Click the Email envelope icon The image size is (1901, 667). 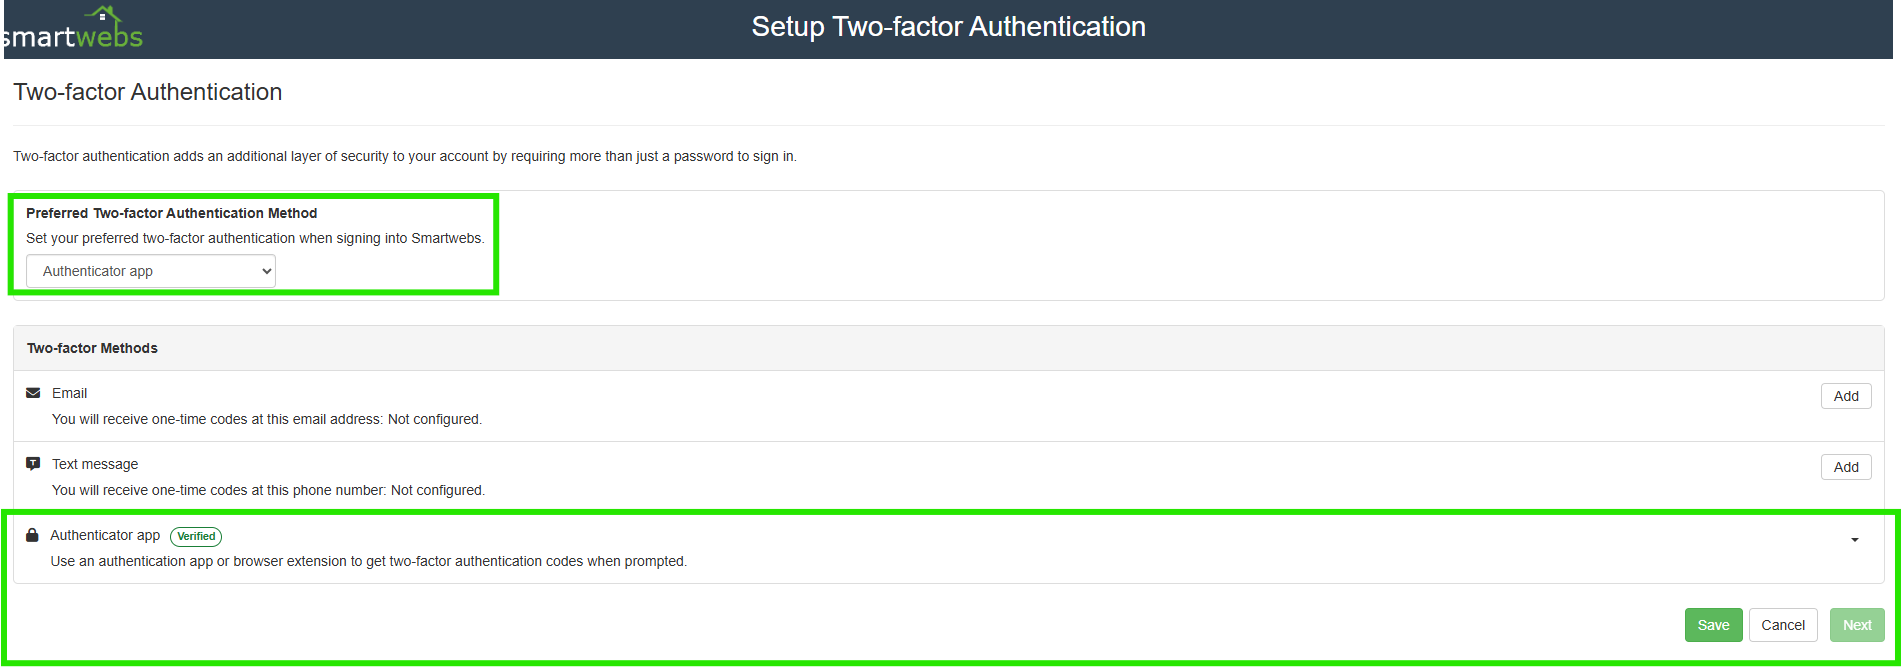tap(33, 393)
